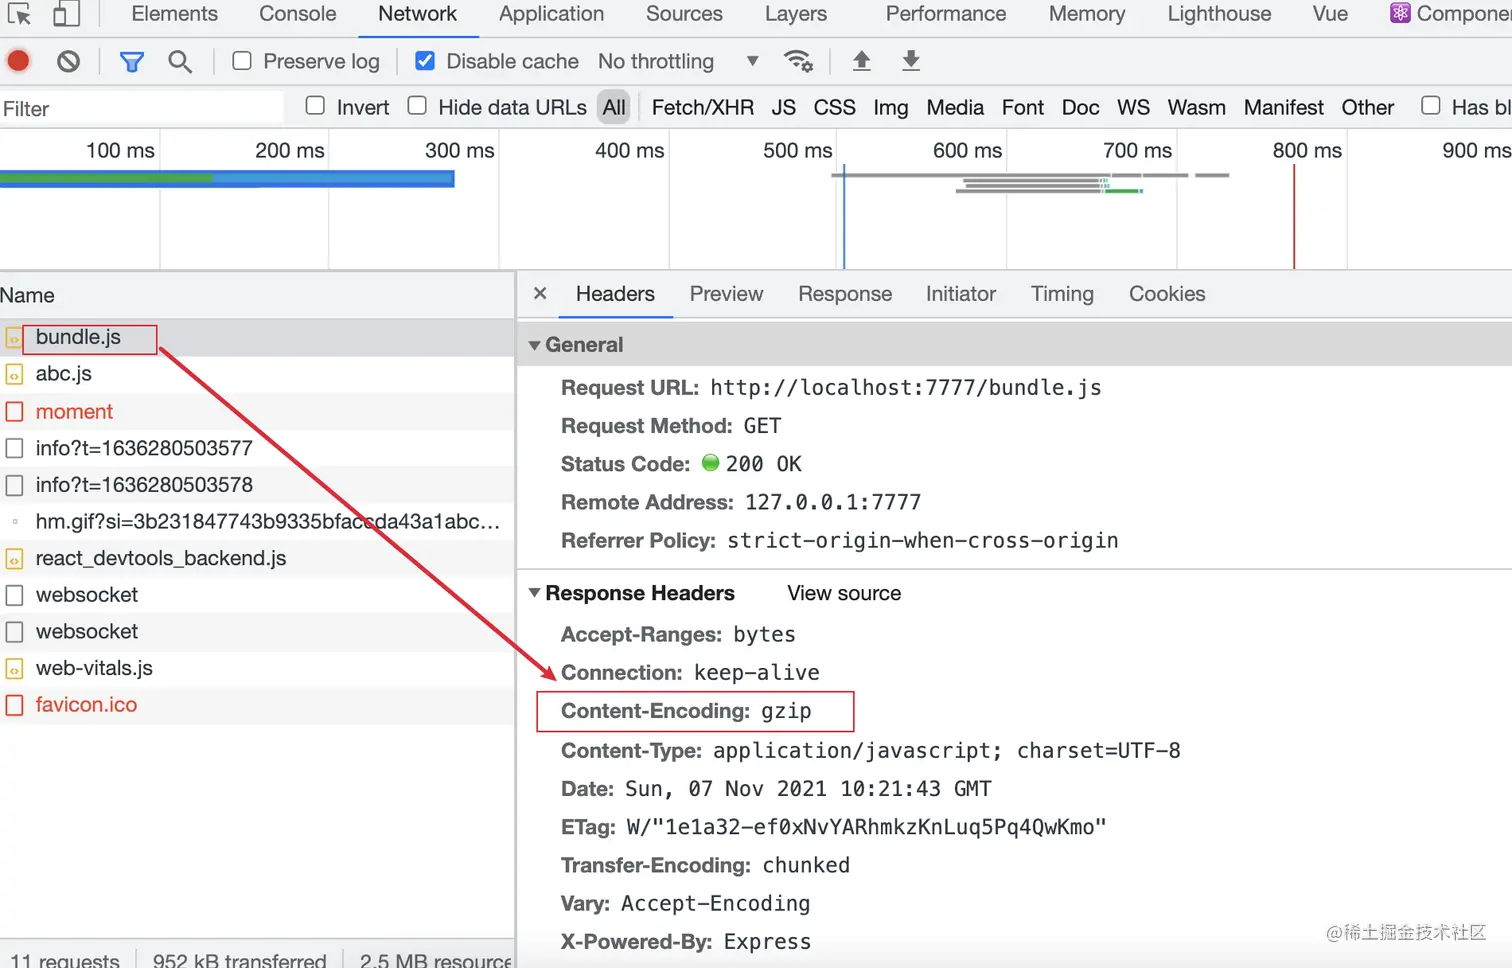The width and height of the screenshot is (1512, 968).
Task: Filter requests by Doc type
Action: click(1080, 107)
